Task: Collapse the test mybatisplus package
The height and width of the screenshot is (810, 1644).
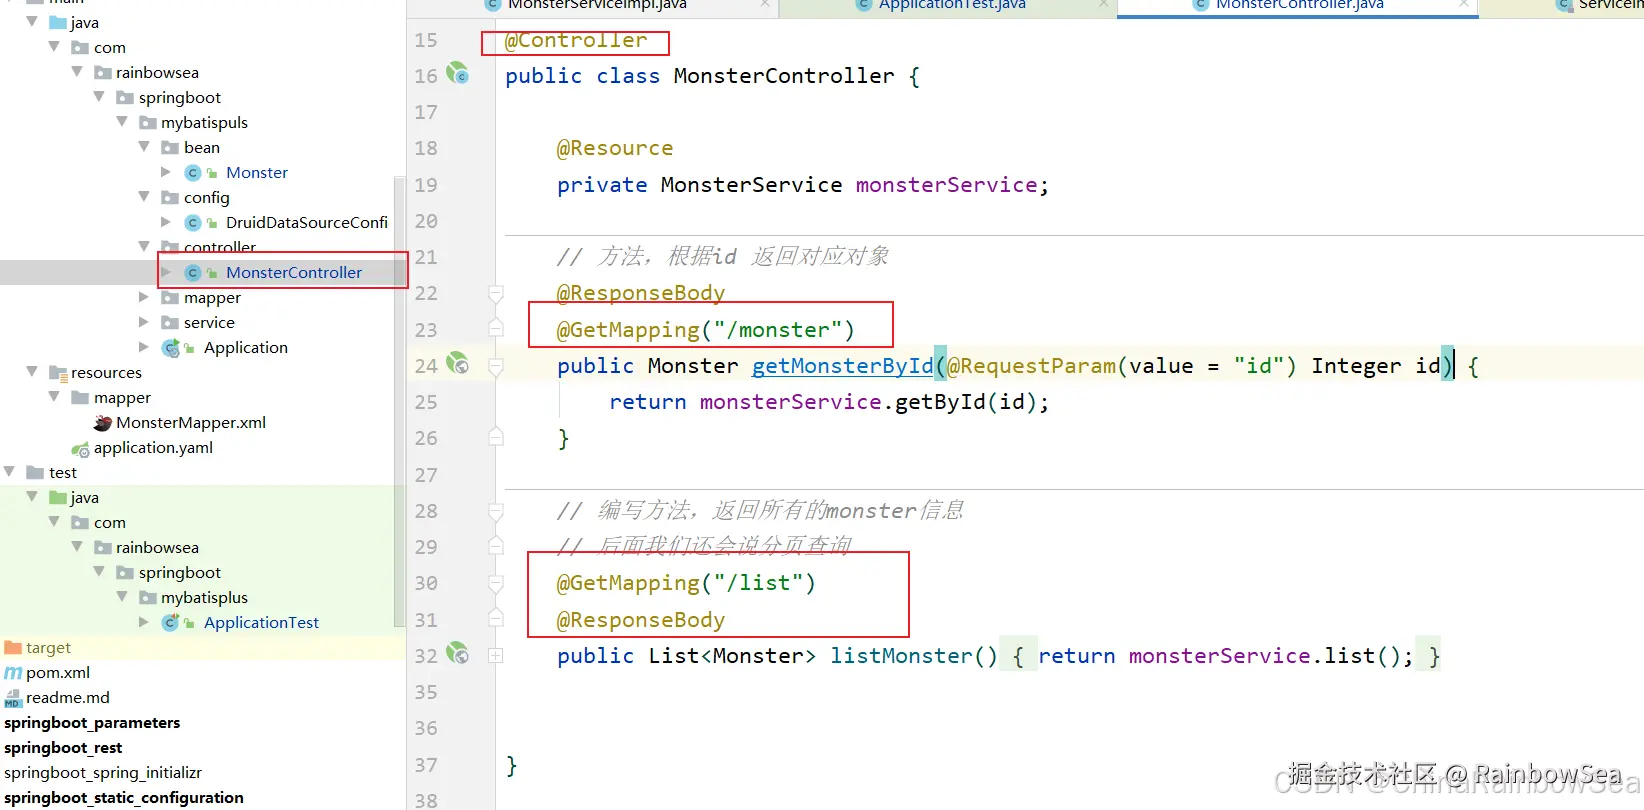Action: [122, 596]
